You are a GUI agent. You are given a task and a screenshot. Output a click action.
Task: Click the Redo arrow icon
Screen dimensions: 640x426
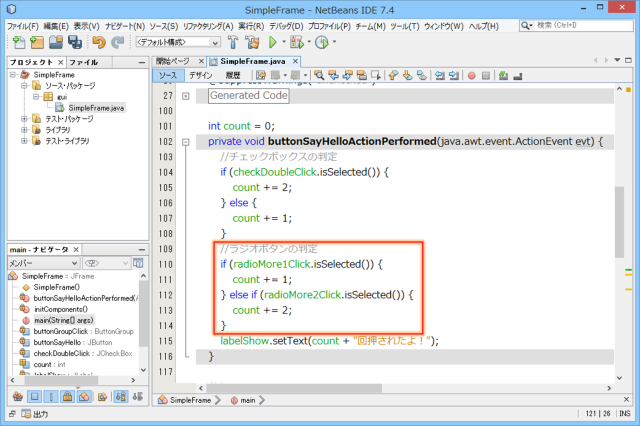pos(118,42)
